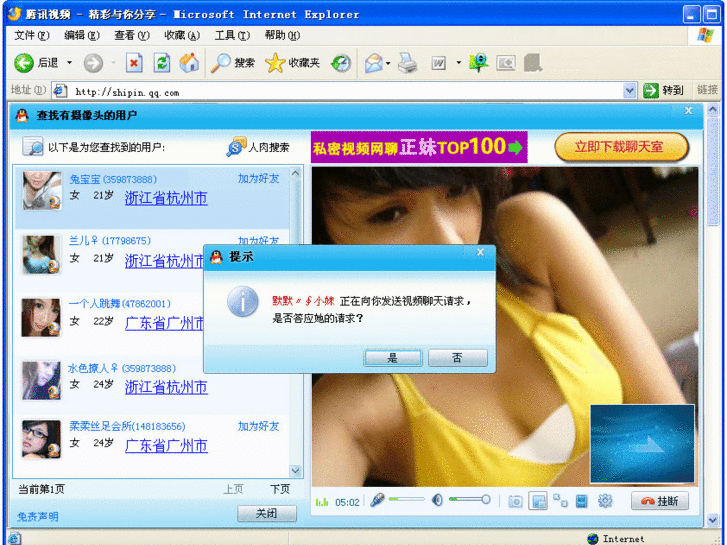Image resolution: width=727 pixels, height=545 pixels.
Task: Go to next page with 下页
Action: 280,489
